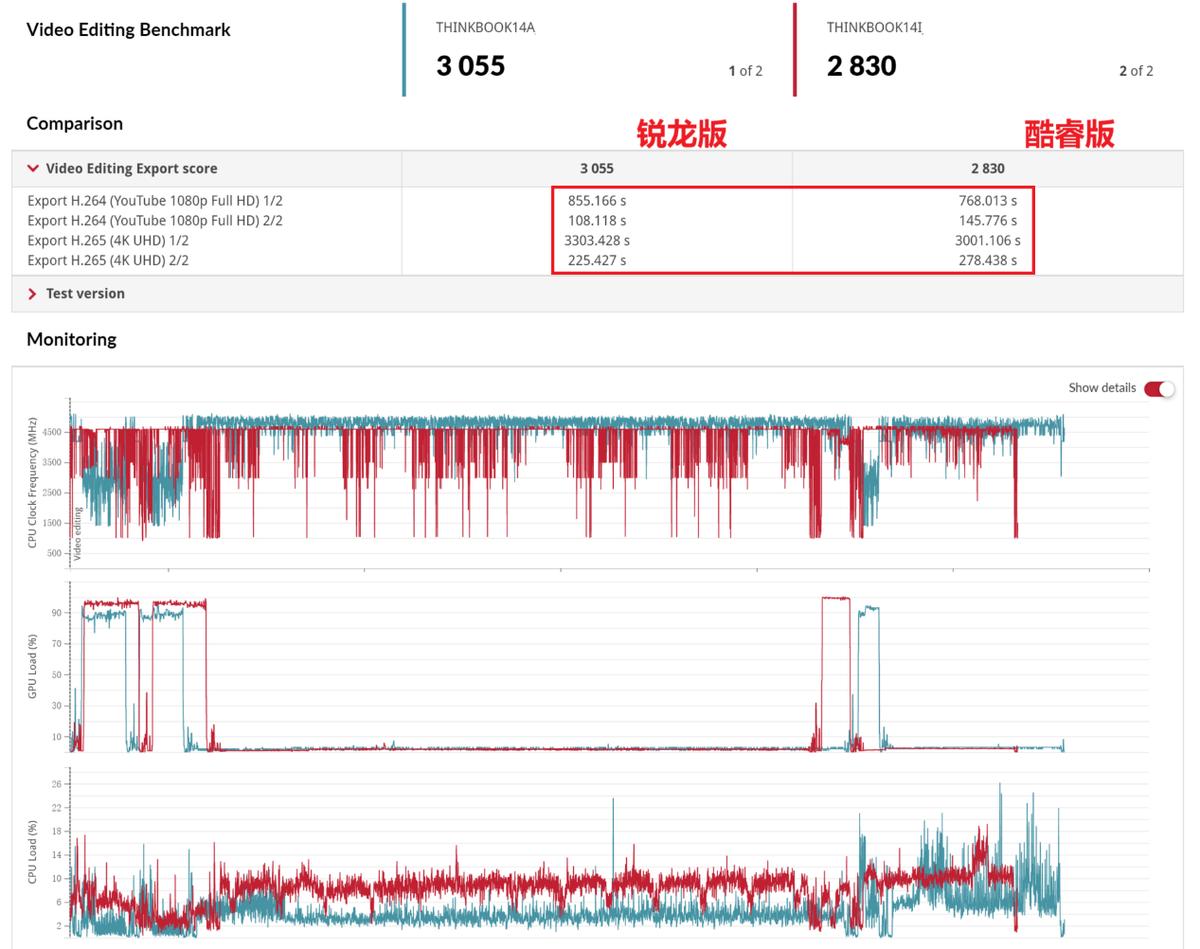Viewport: 1200px width, 949px height.
Task: Click the 108.118 s value
Action: coord(597,221)
